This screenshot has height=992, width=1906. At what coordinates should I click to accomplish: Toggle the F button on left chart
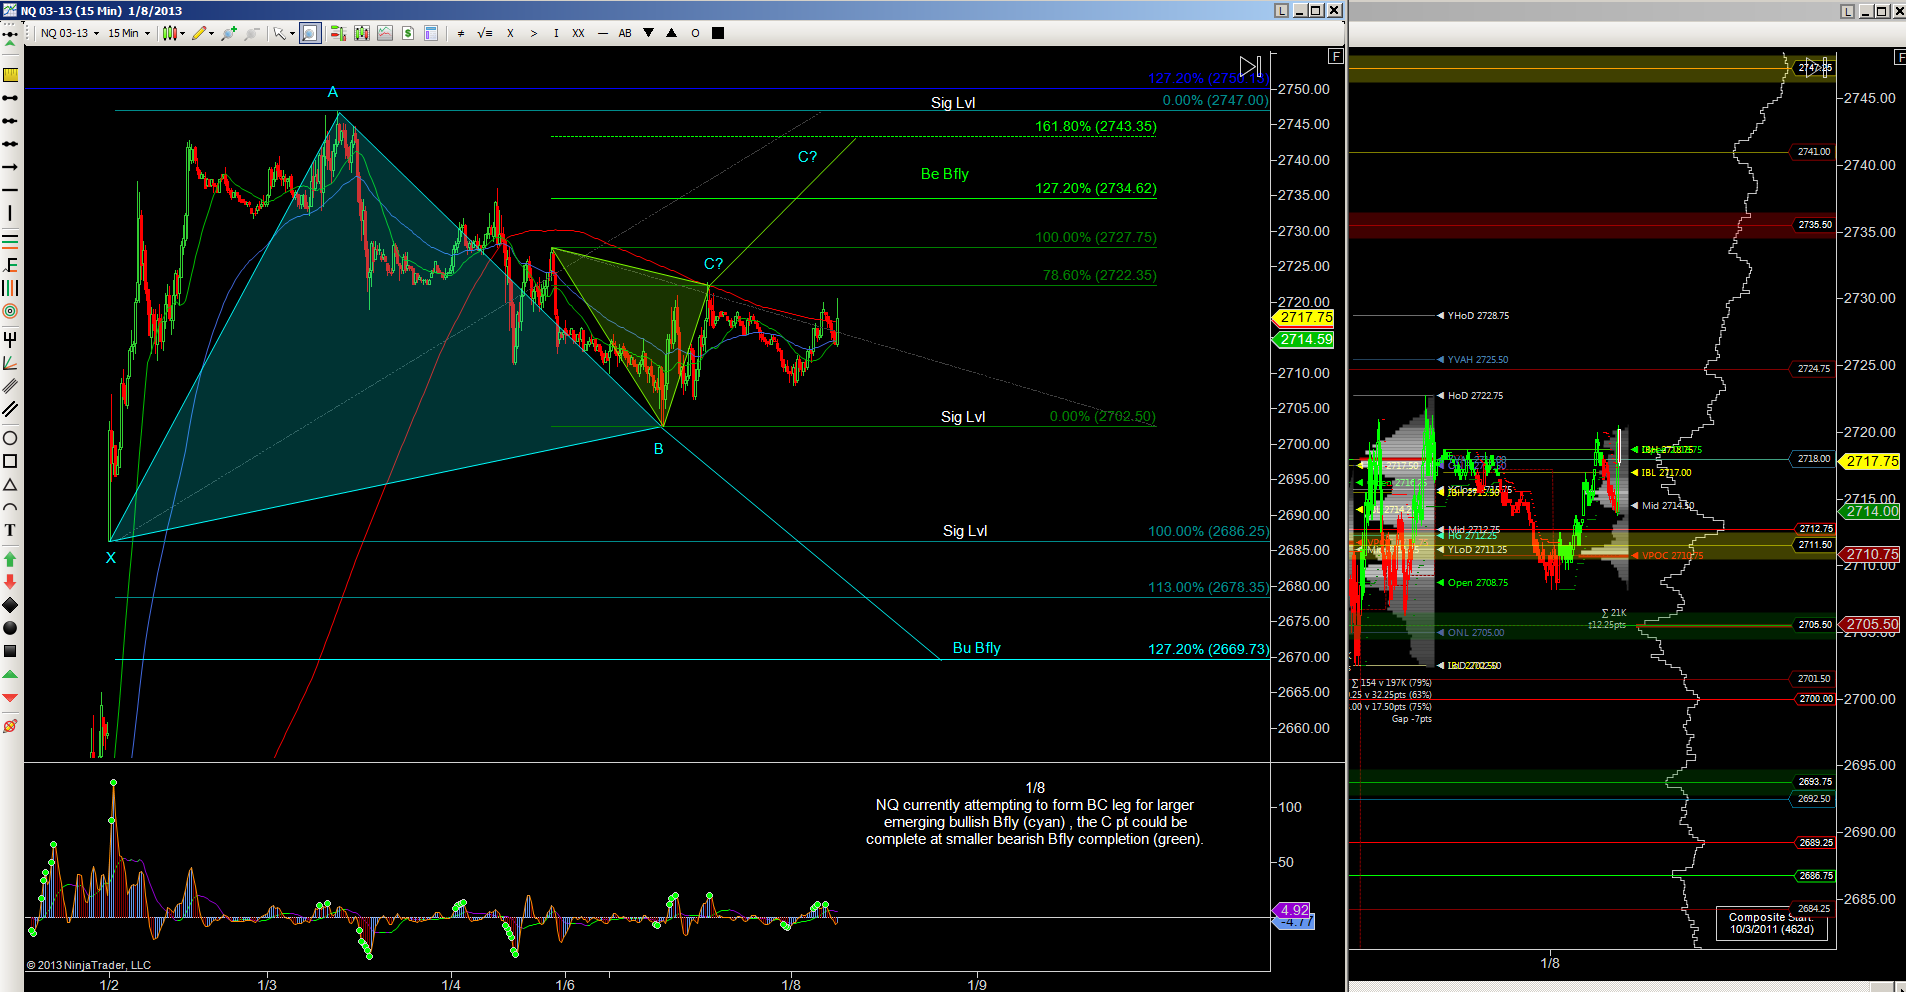[x=1335, y=56]
